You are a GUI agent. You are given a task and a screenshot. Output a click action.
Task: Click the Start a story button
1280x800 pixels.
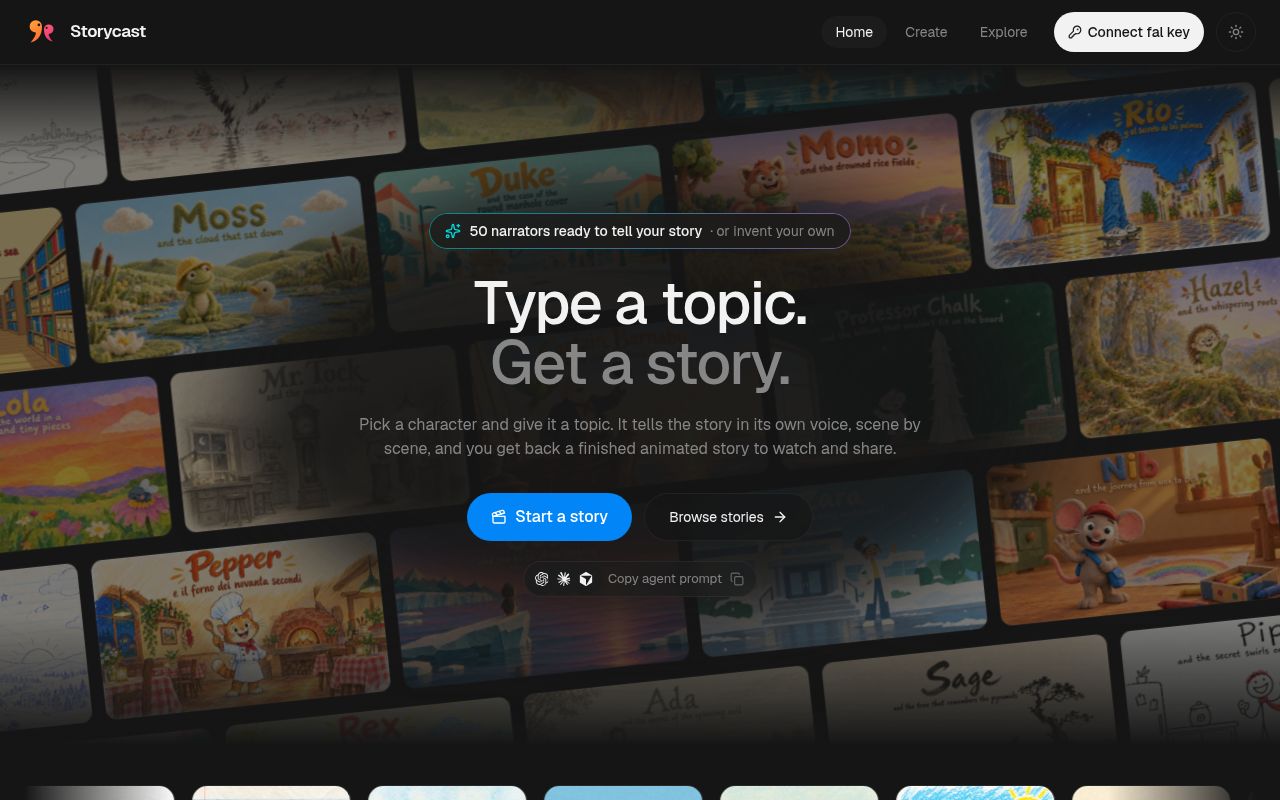click(549, 517)
